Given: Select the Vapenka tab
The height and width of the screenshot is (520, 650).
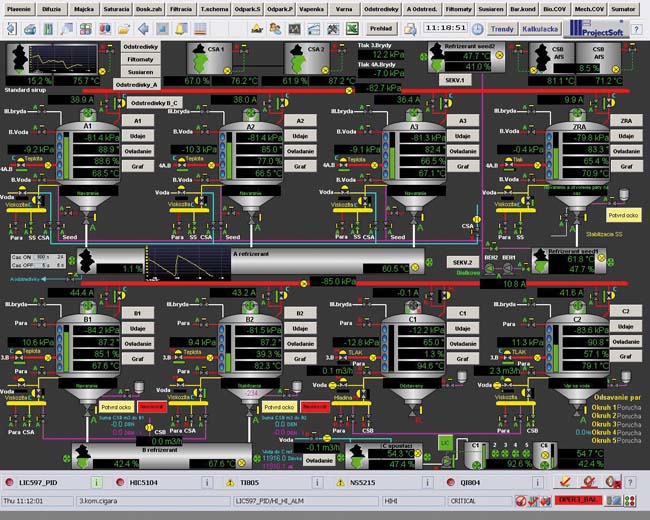Looking at the screenshot, I should pyautogui.click(x=311, y=9).
